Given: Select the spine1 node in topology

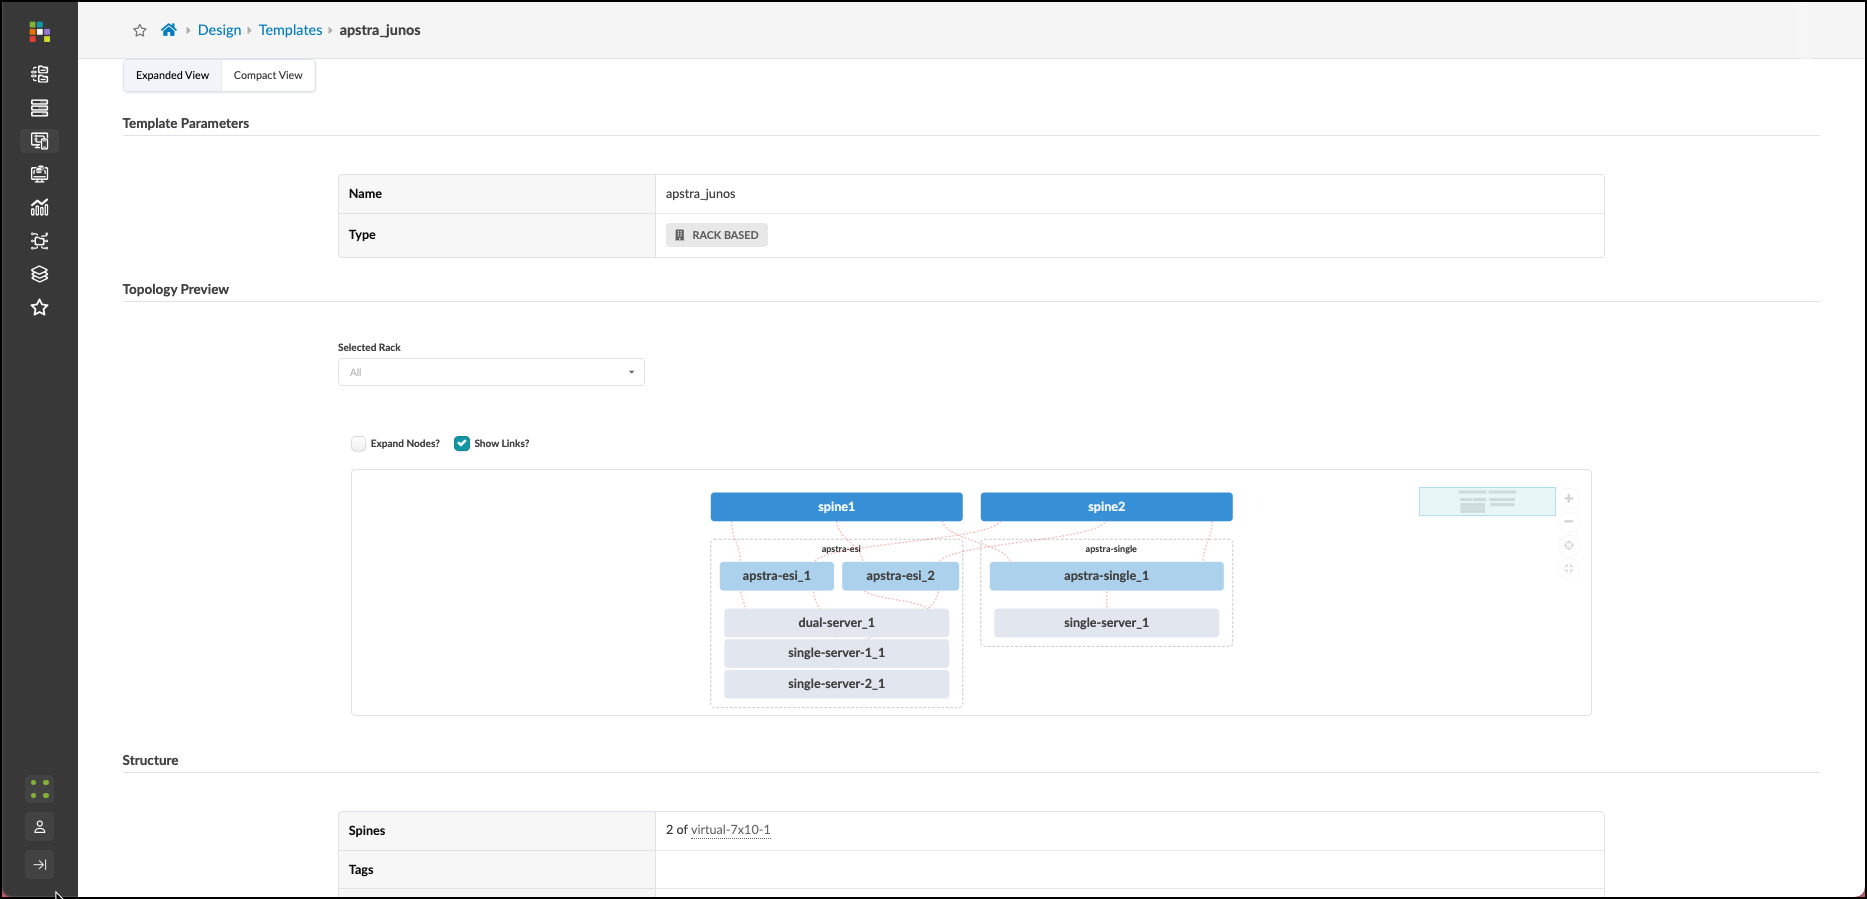Looking at the screenshot, I should tap(836, 507).
